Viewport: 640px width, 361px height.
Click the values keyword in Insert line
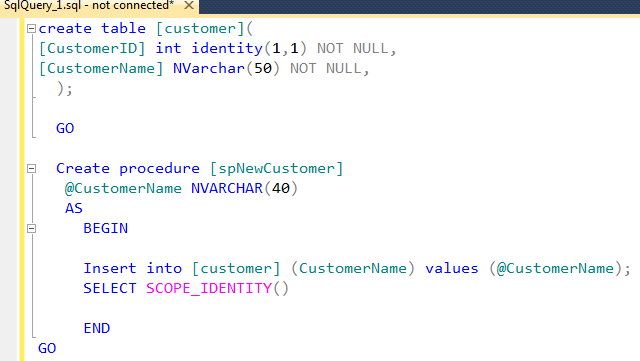click(451, 268)
